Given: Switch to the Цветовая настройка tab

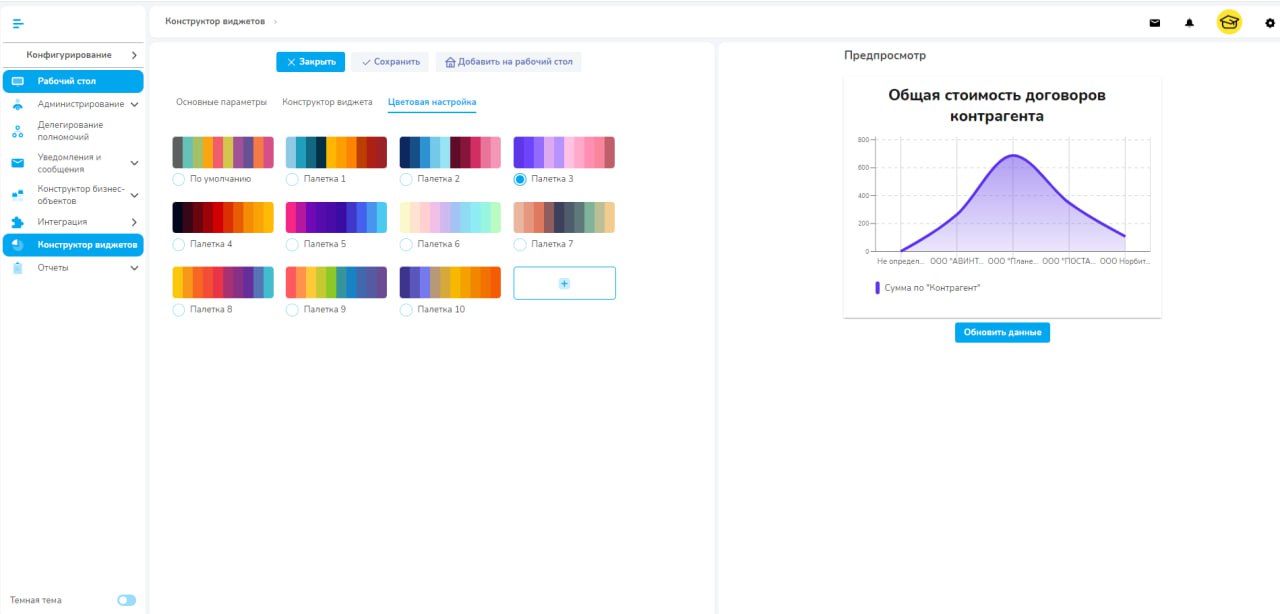Looking at the screenshot, I should pos(432,102).
